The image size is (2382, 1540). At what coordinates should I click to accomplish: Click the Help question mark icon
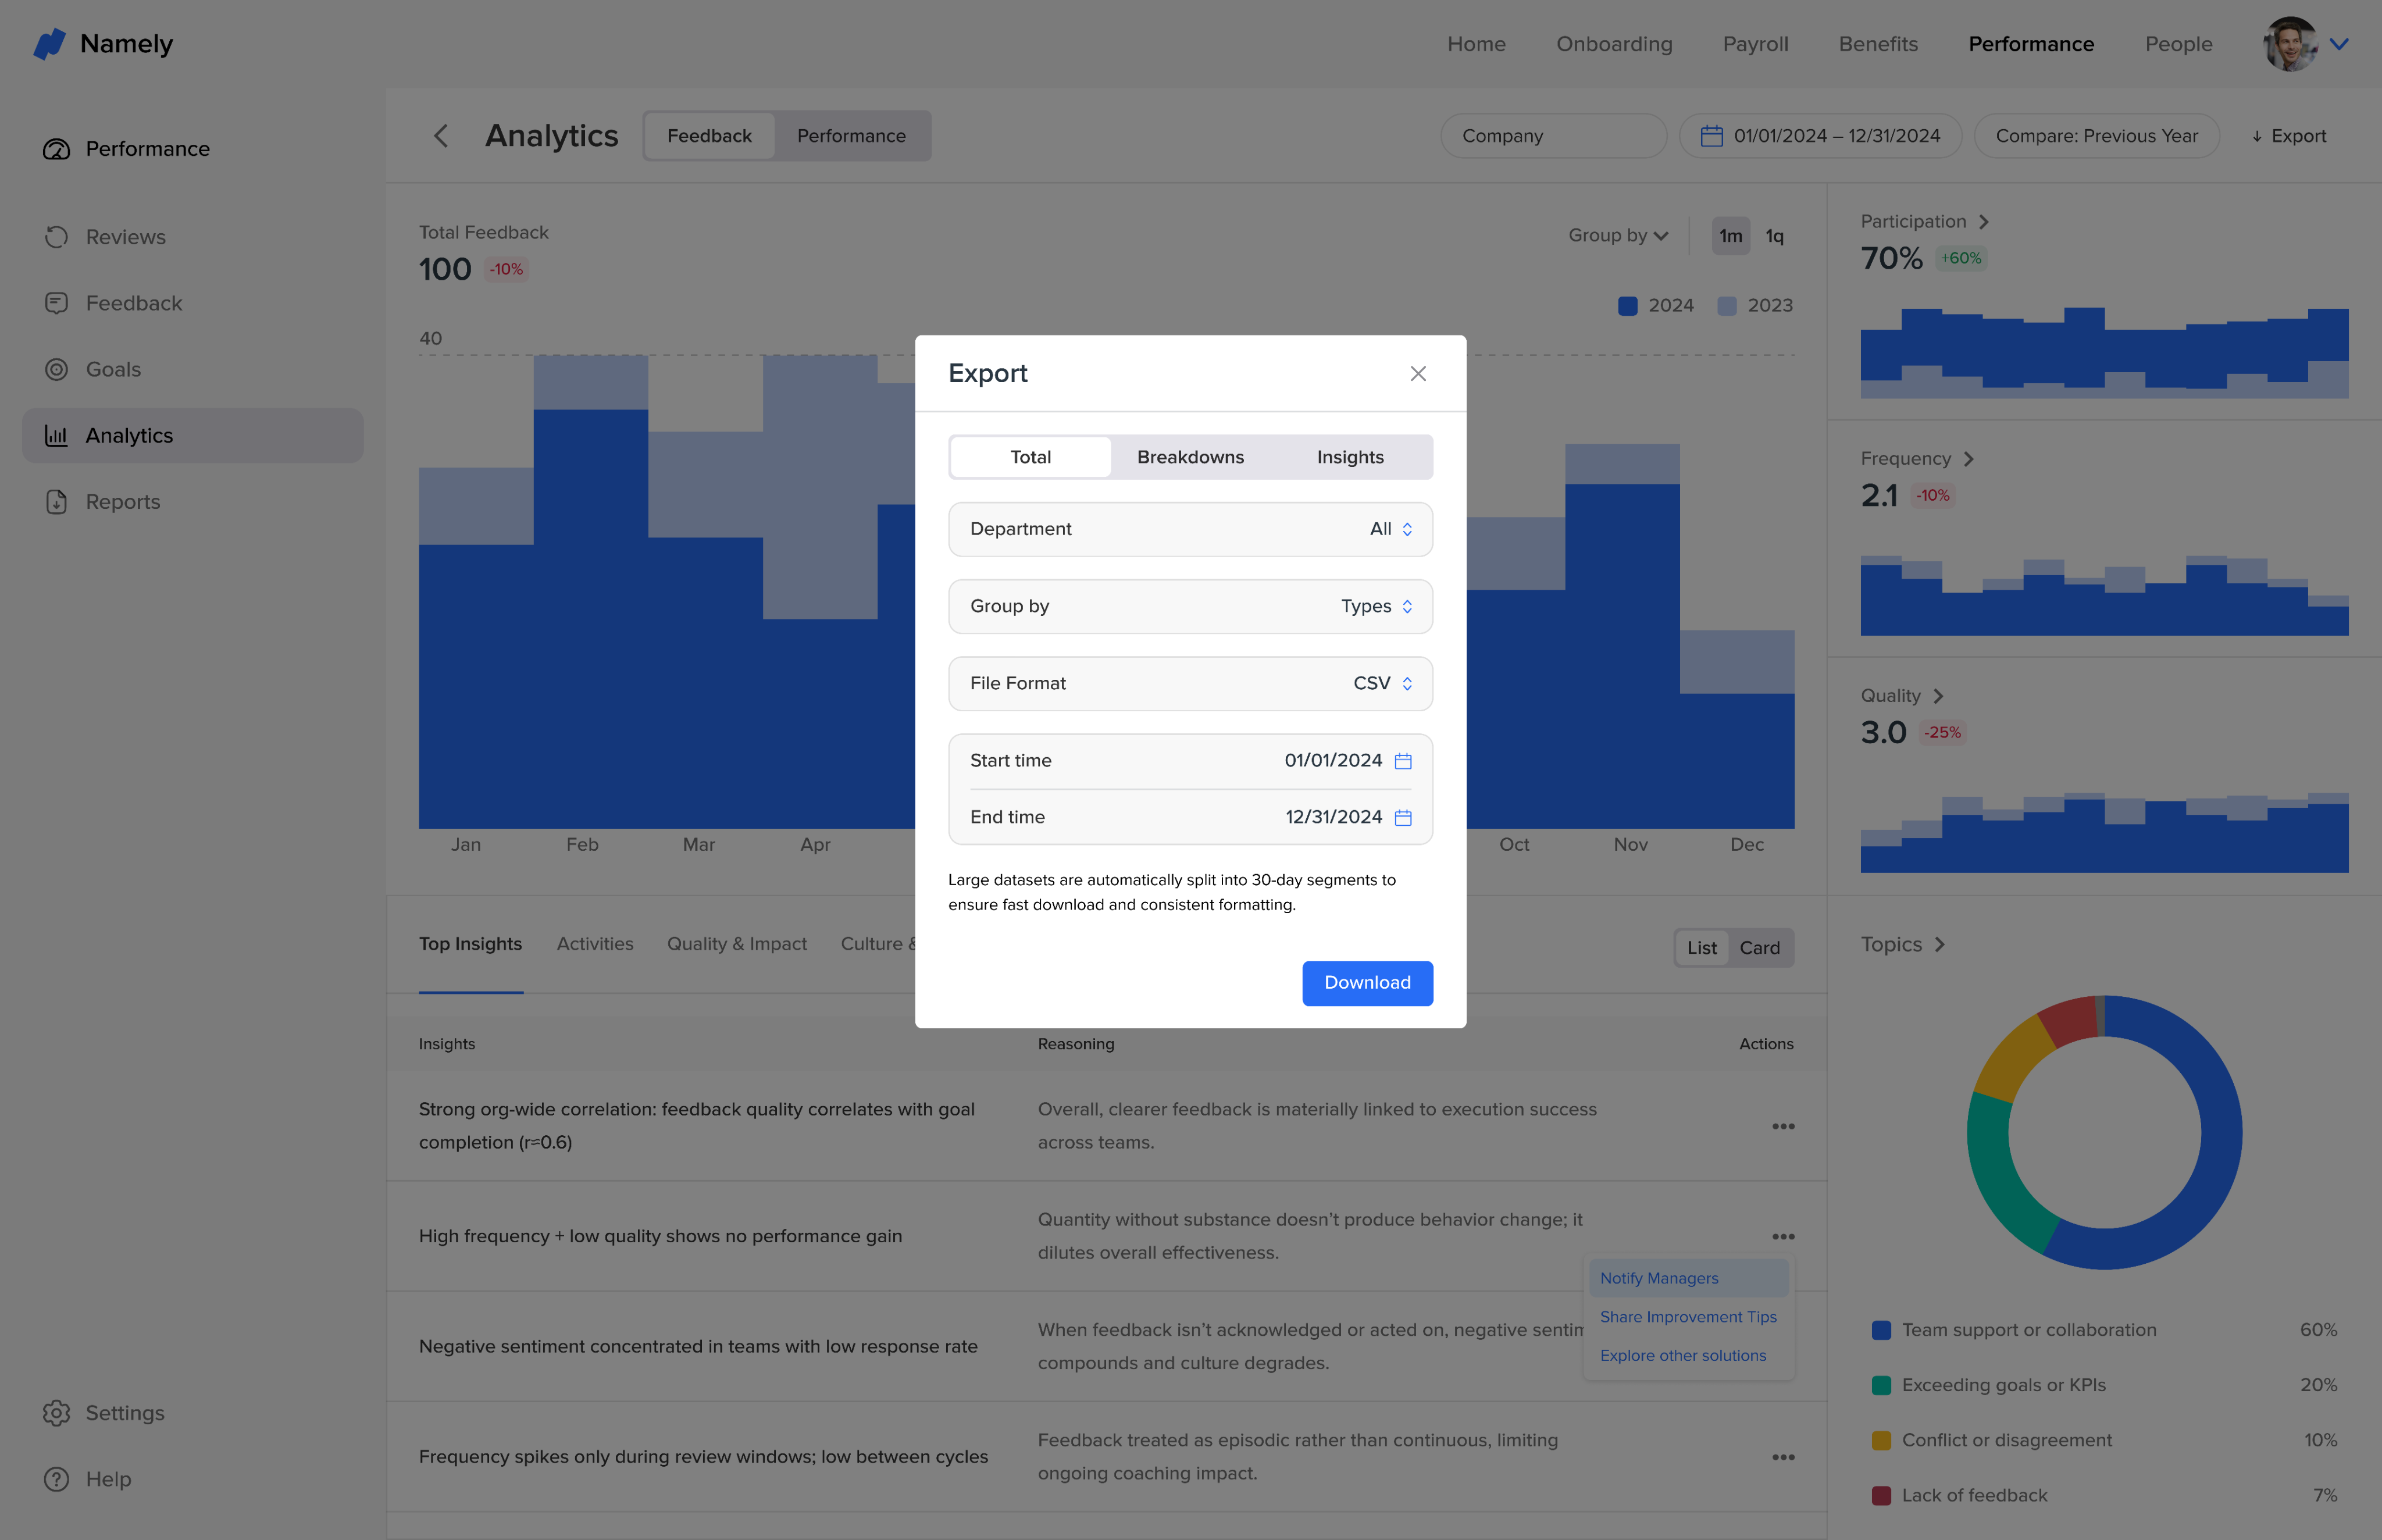57,1479
